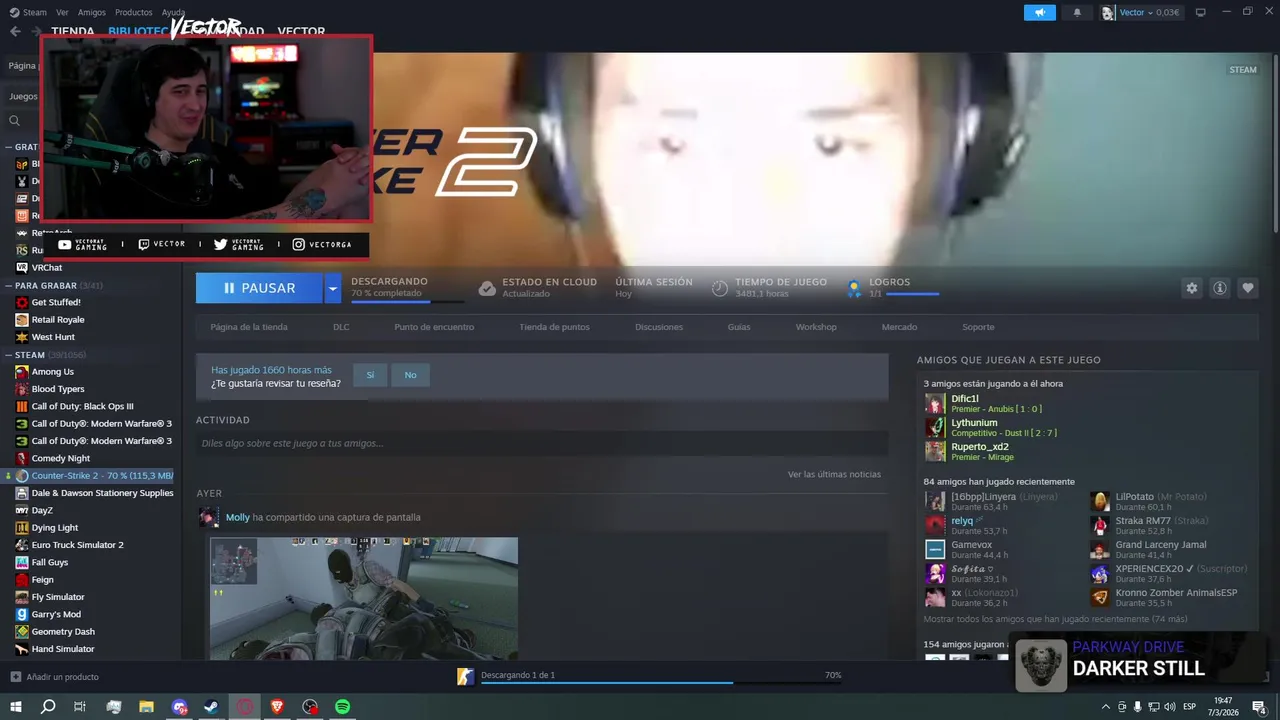Click Ver las últimas noticias link

834,474
